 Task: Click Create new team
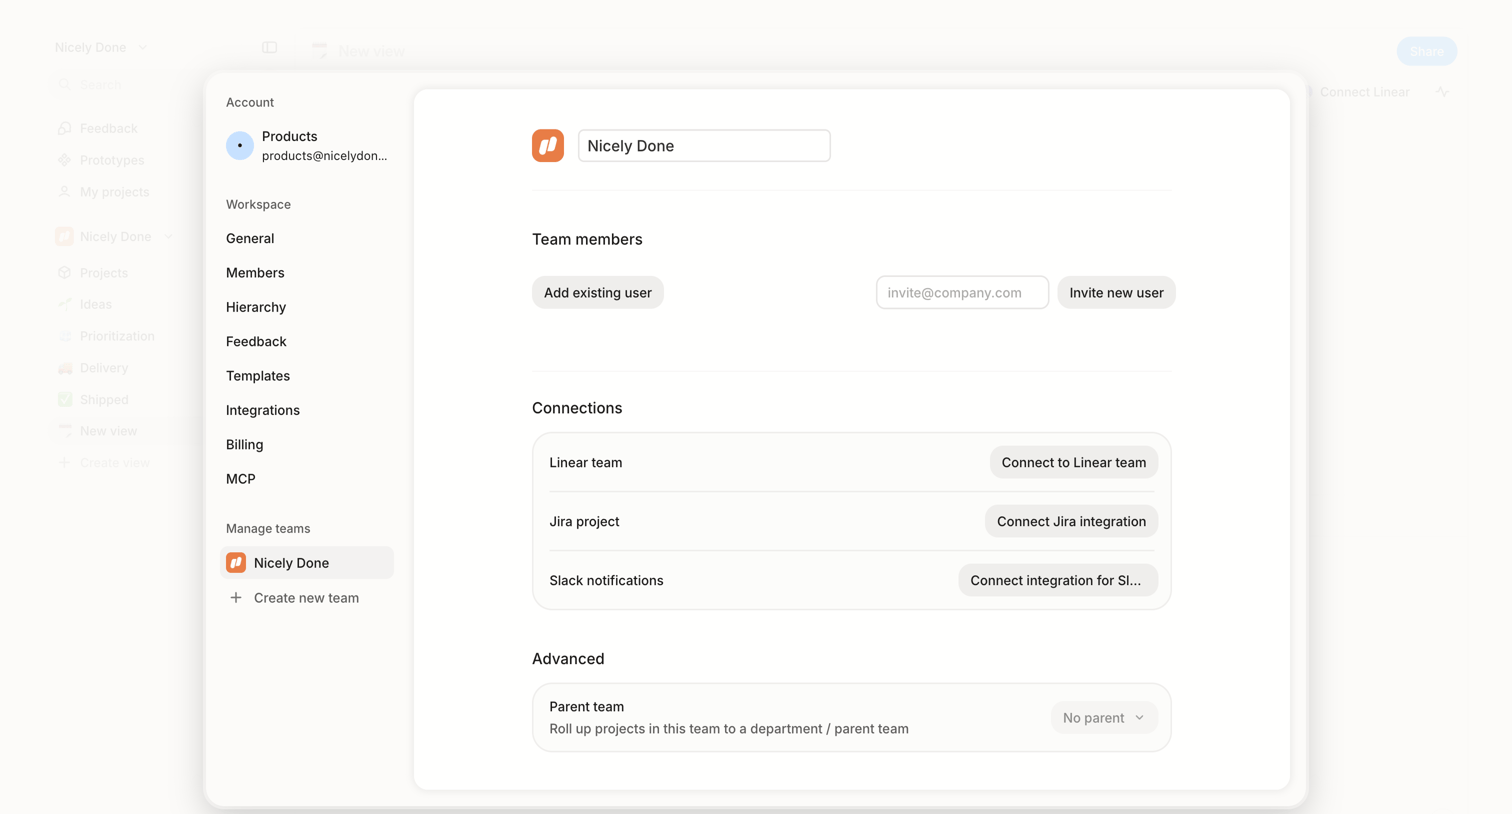pyautogui.click(x=307, y=598)
